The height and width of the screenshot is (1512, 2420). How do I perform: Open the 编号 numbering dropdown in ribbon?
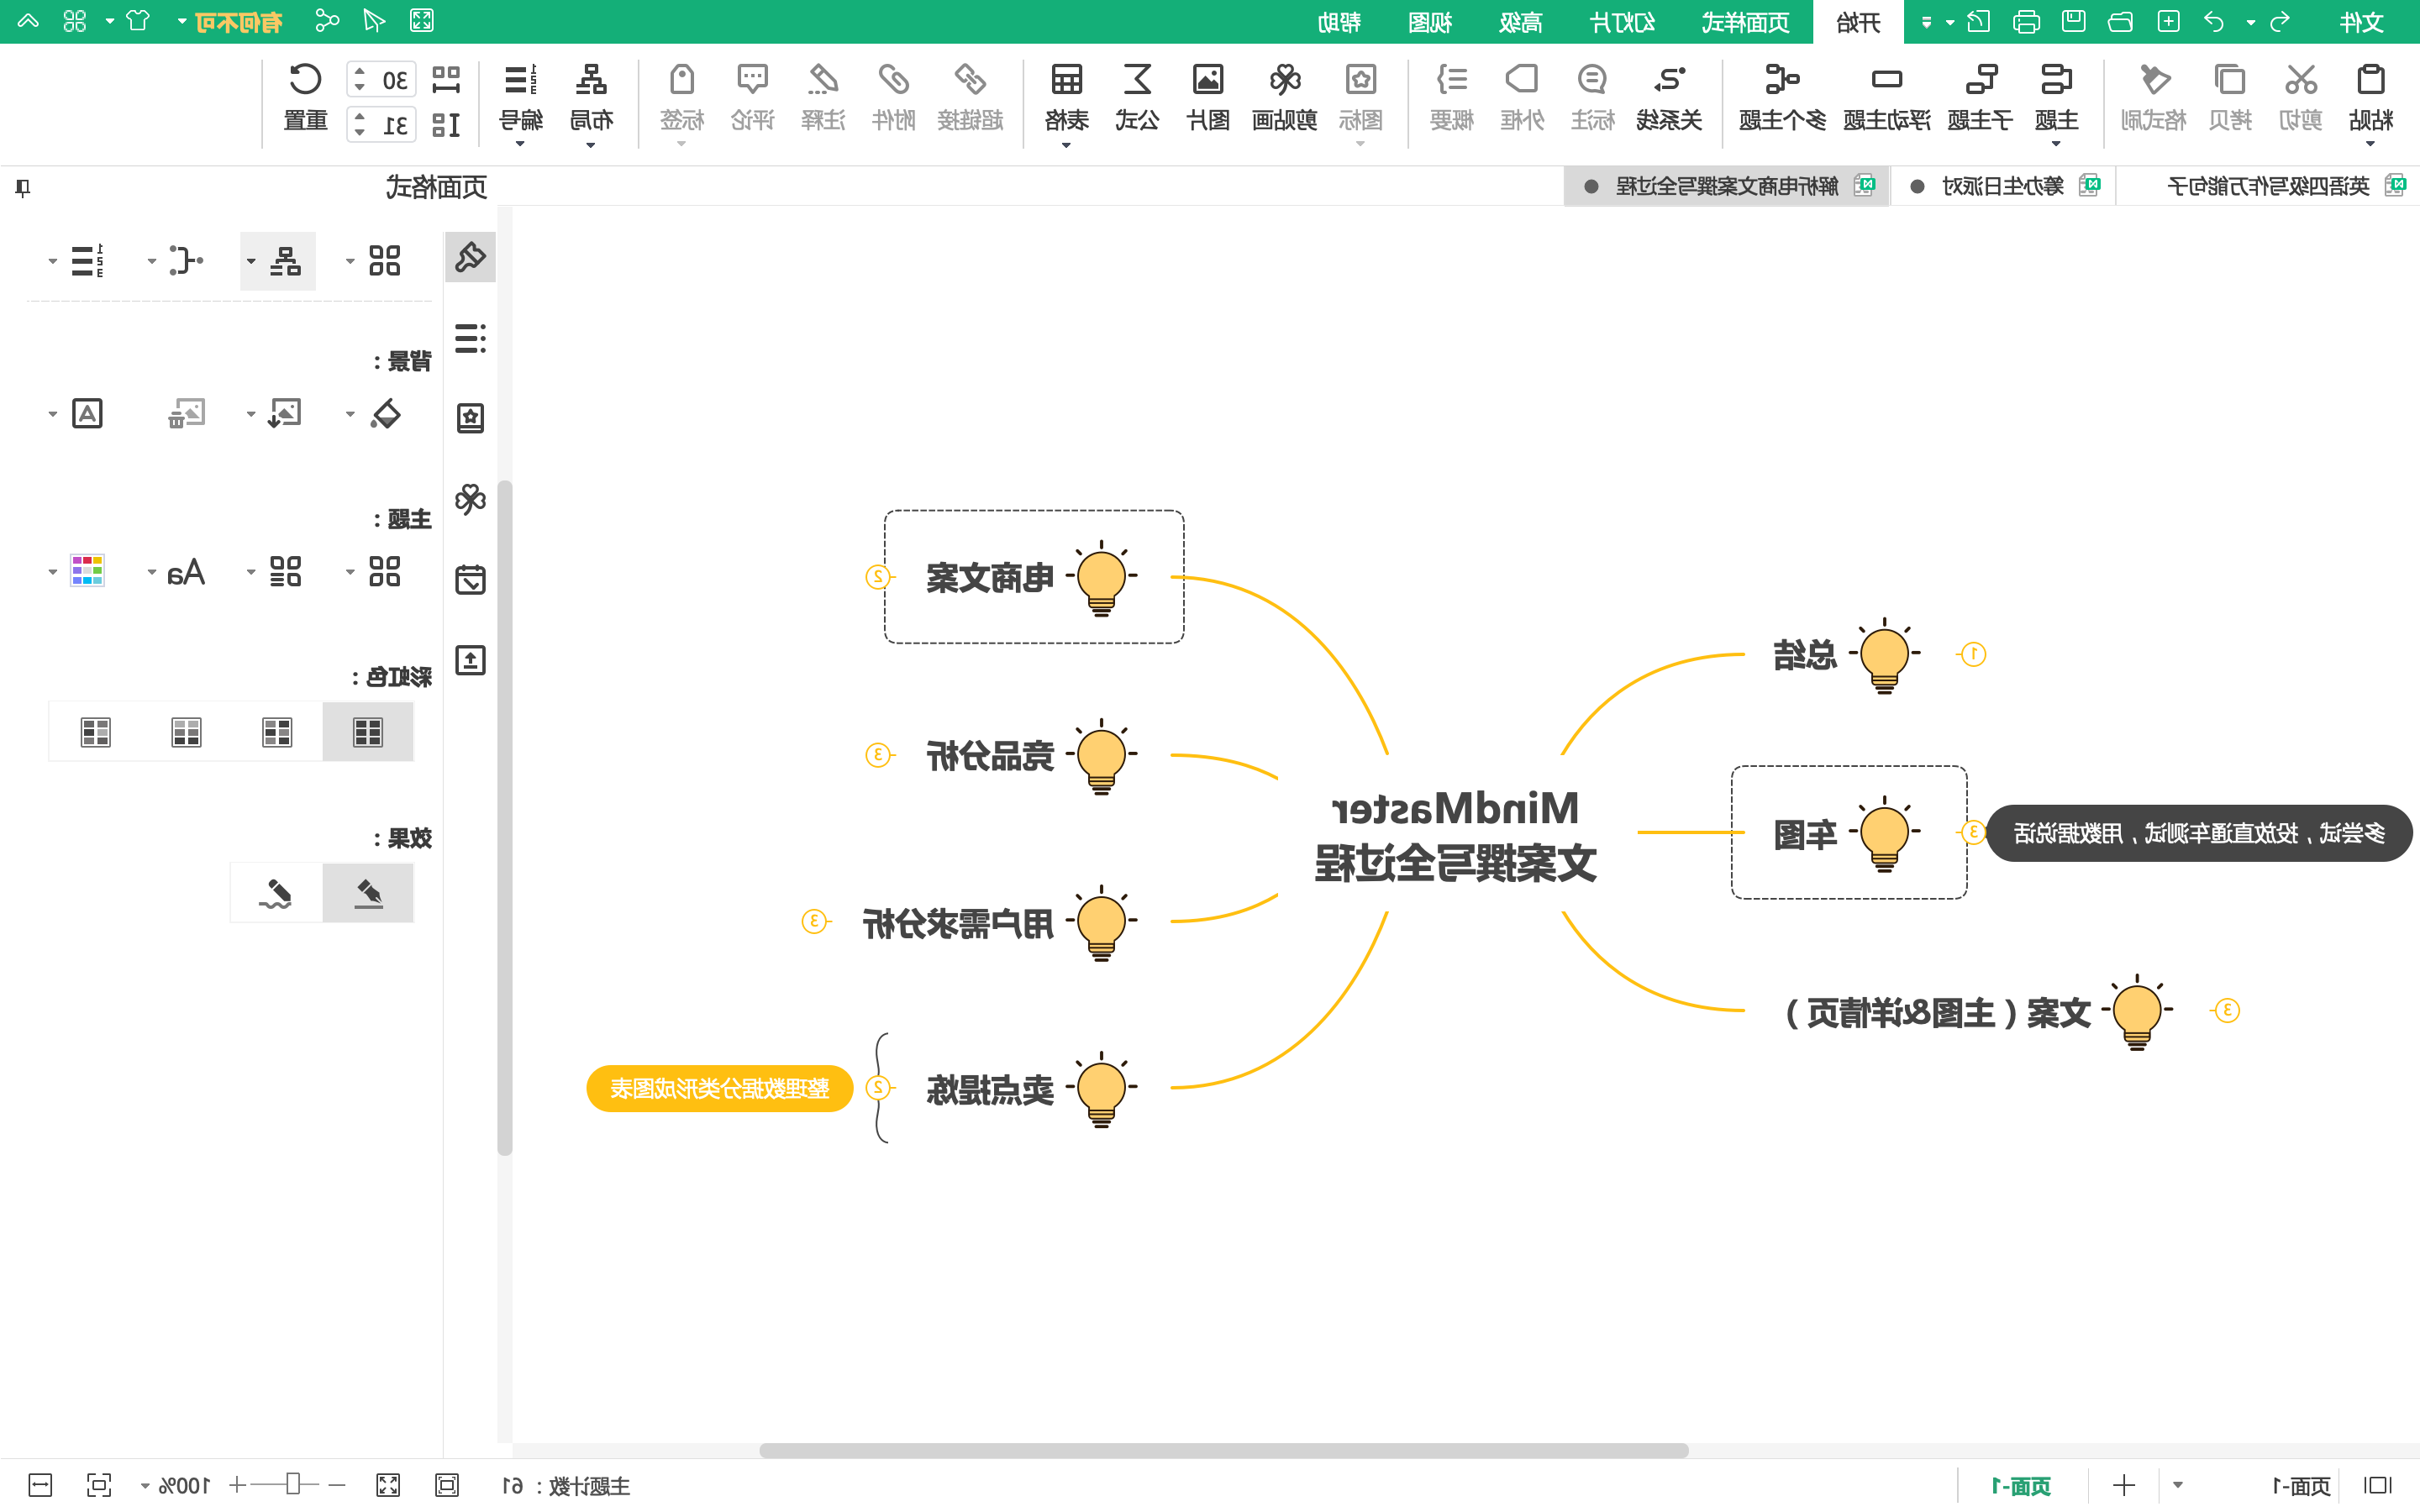pyautogui.click(x=520, y=144)
